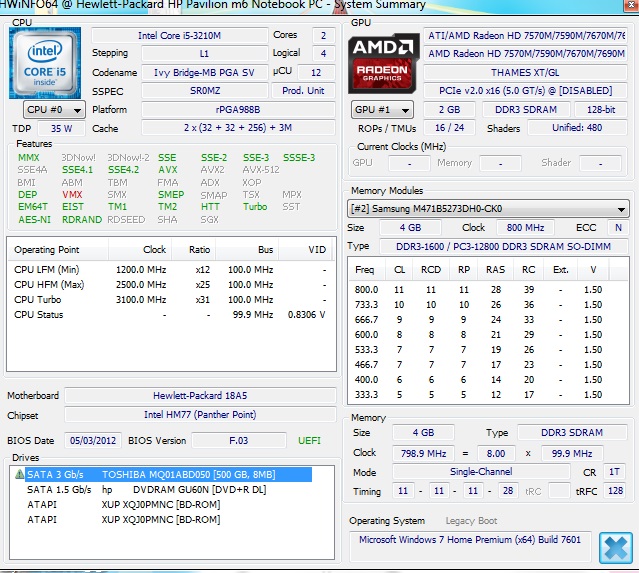The image size is (639, 573).
Task: Click the RDRAND feature label
Action: 82,220
